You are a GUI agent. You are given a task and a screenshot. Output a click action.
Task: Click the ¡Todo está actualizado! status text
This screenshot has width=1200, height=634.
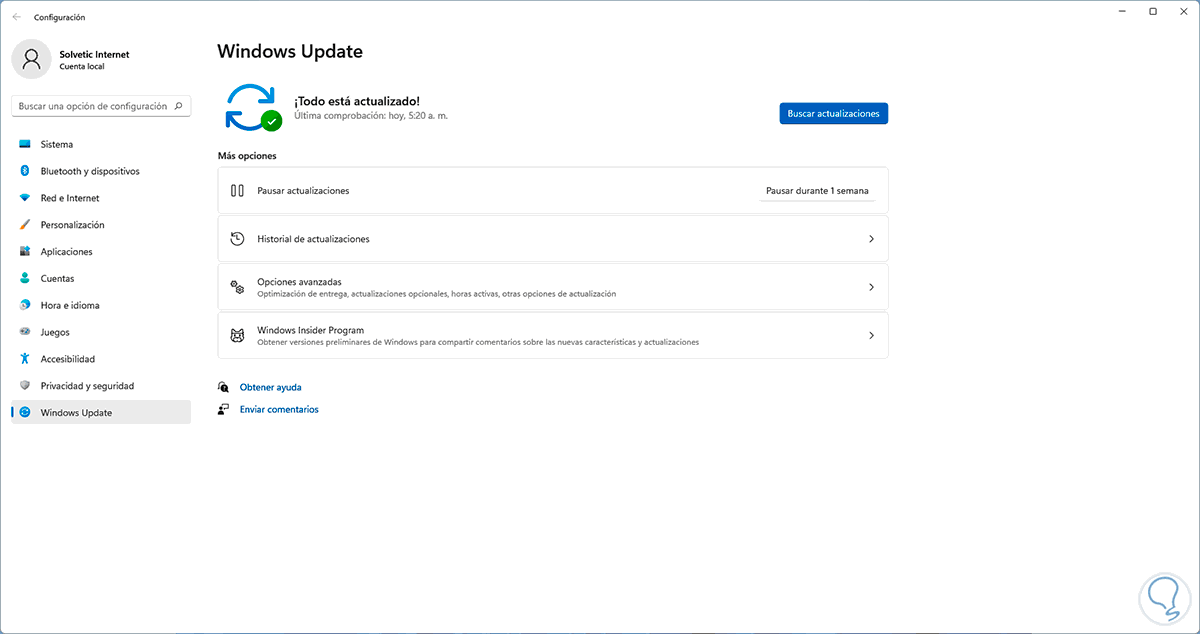(357, 101)
